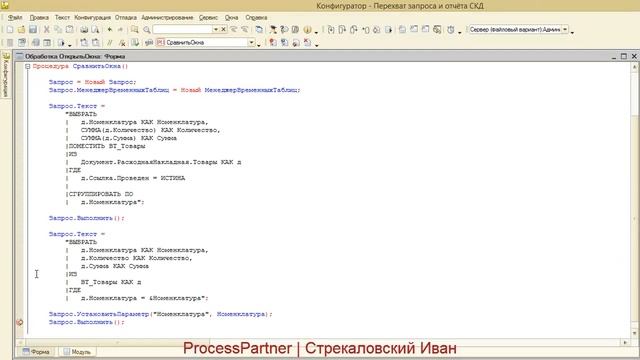
Task: Open the Сервер (файловый вариант) dropdown
Action: coord(565,29)
